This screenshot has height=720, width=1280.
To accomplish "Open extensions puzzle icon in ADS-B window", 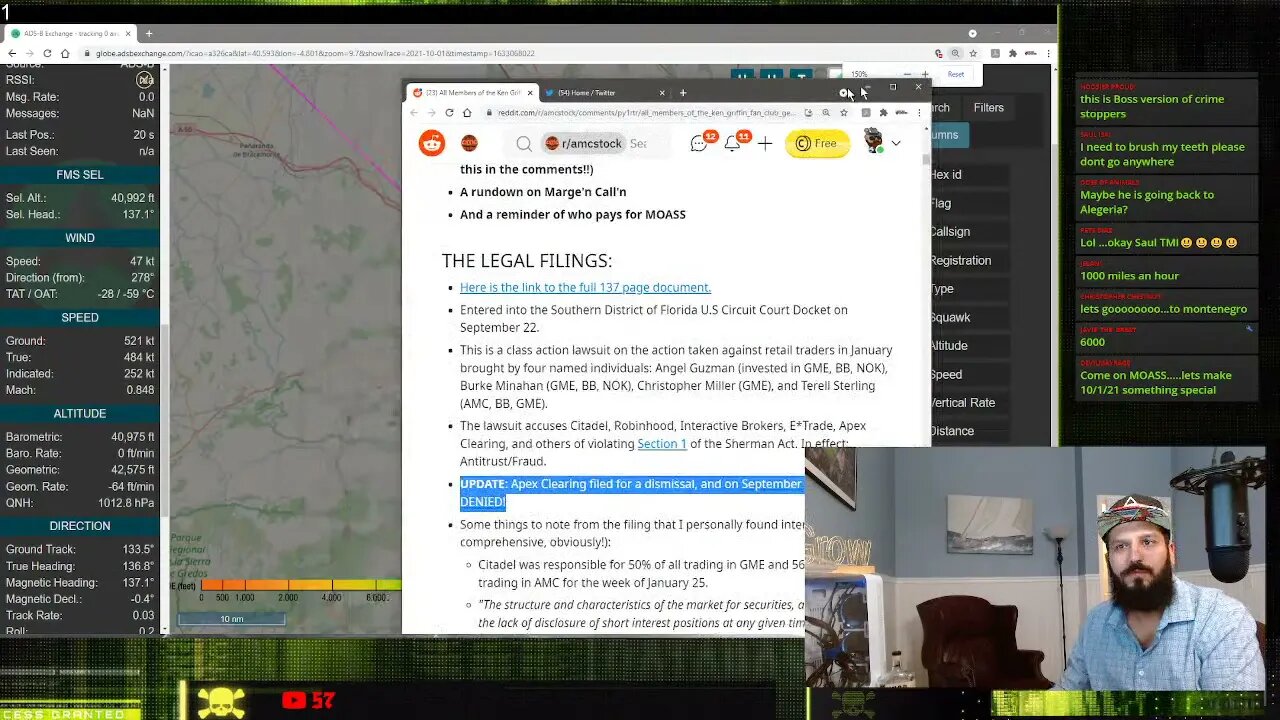I will coord(1013,53).
